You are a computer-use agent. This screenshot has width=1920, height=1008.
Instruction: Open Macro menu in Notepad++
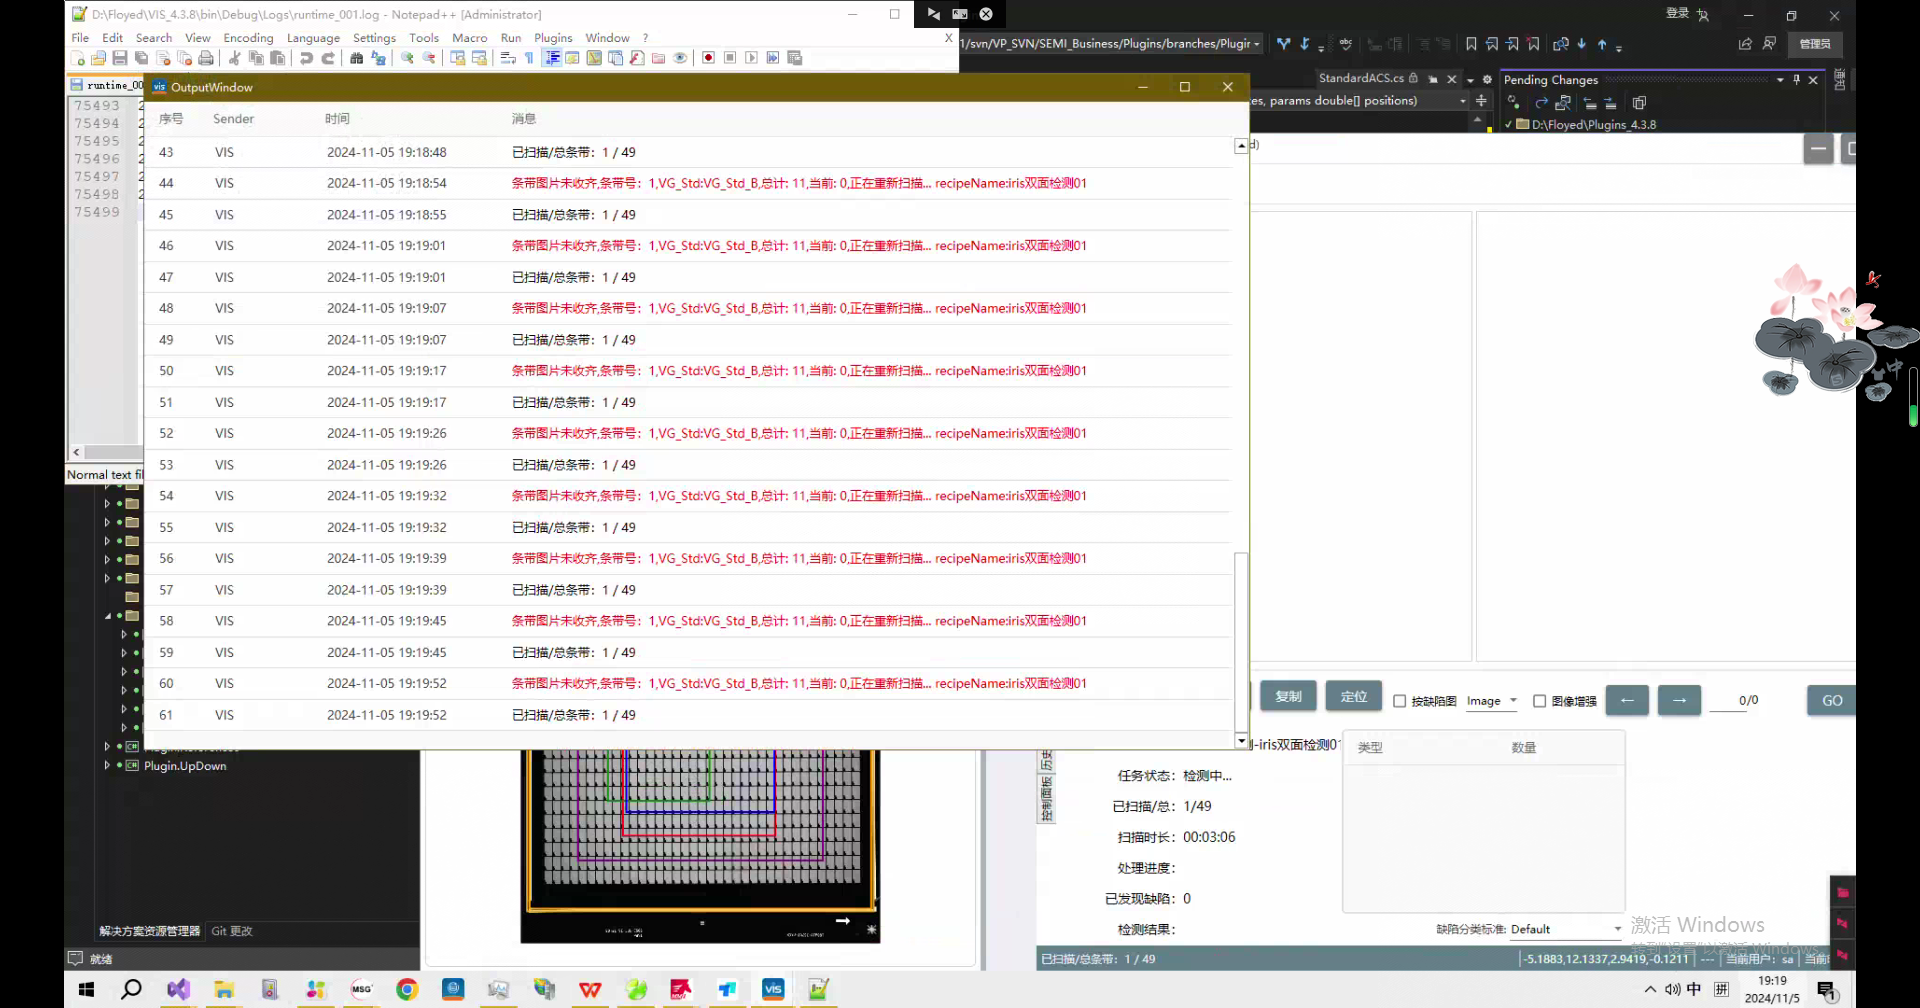pos(469,38)
